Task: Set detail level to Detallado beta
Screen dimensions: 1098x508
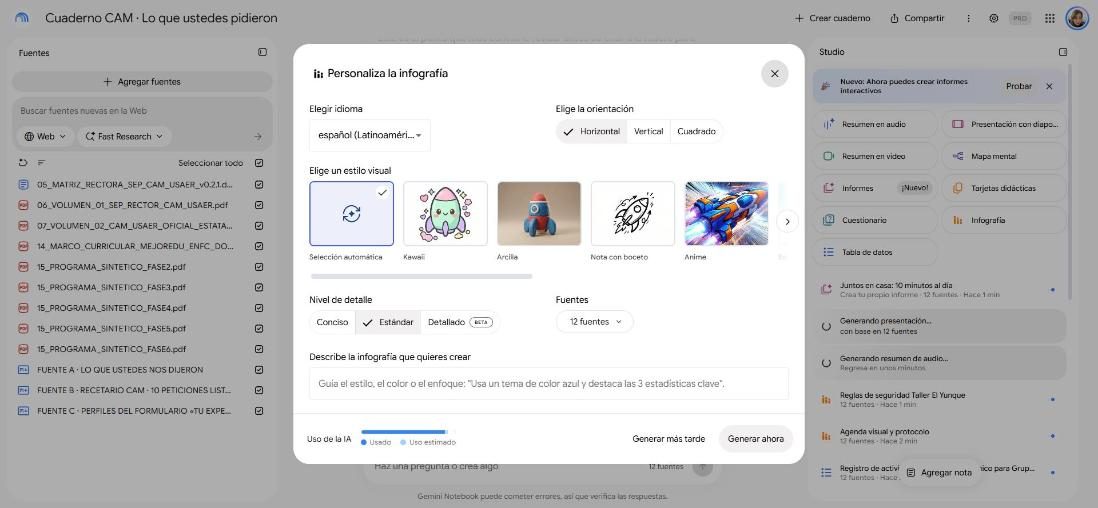Action: tap(460, 322)
